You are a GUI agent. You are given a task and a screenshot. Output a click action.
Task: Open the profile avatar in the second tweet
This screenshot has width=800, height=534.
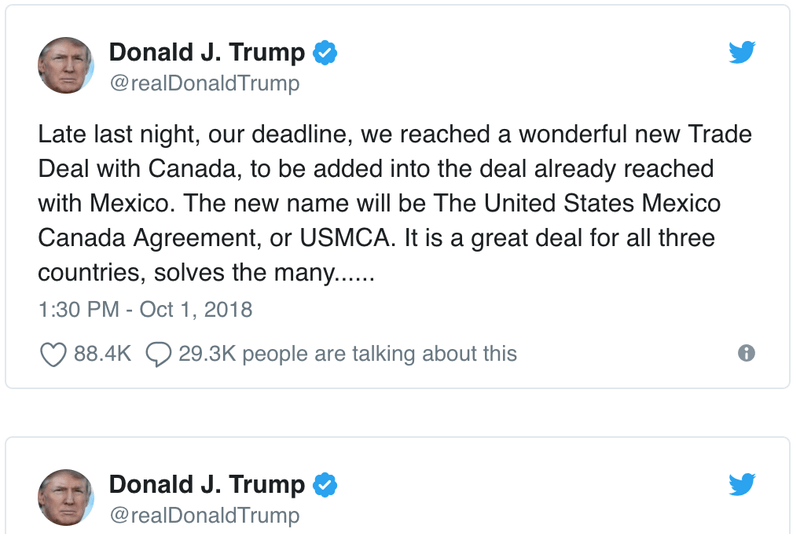tap(66, 498)
